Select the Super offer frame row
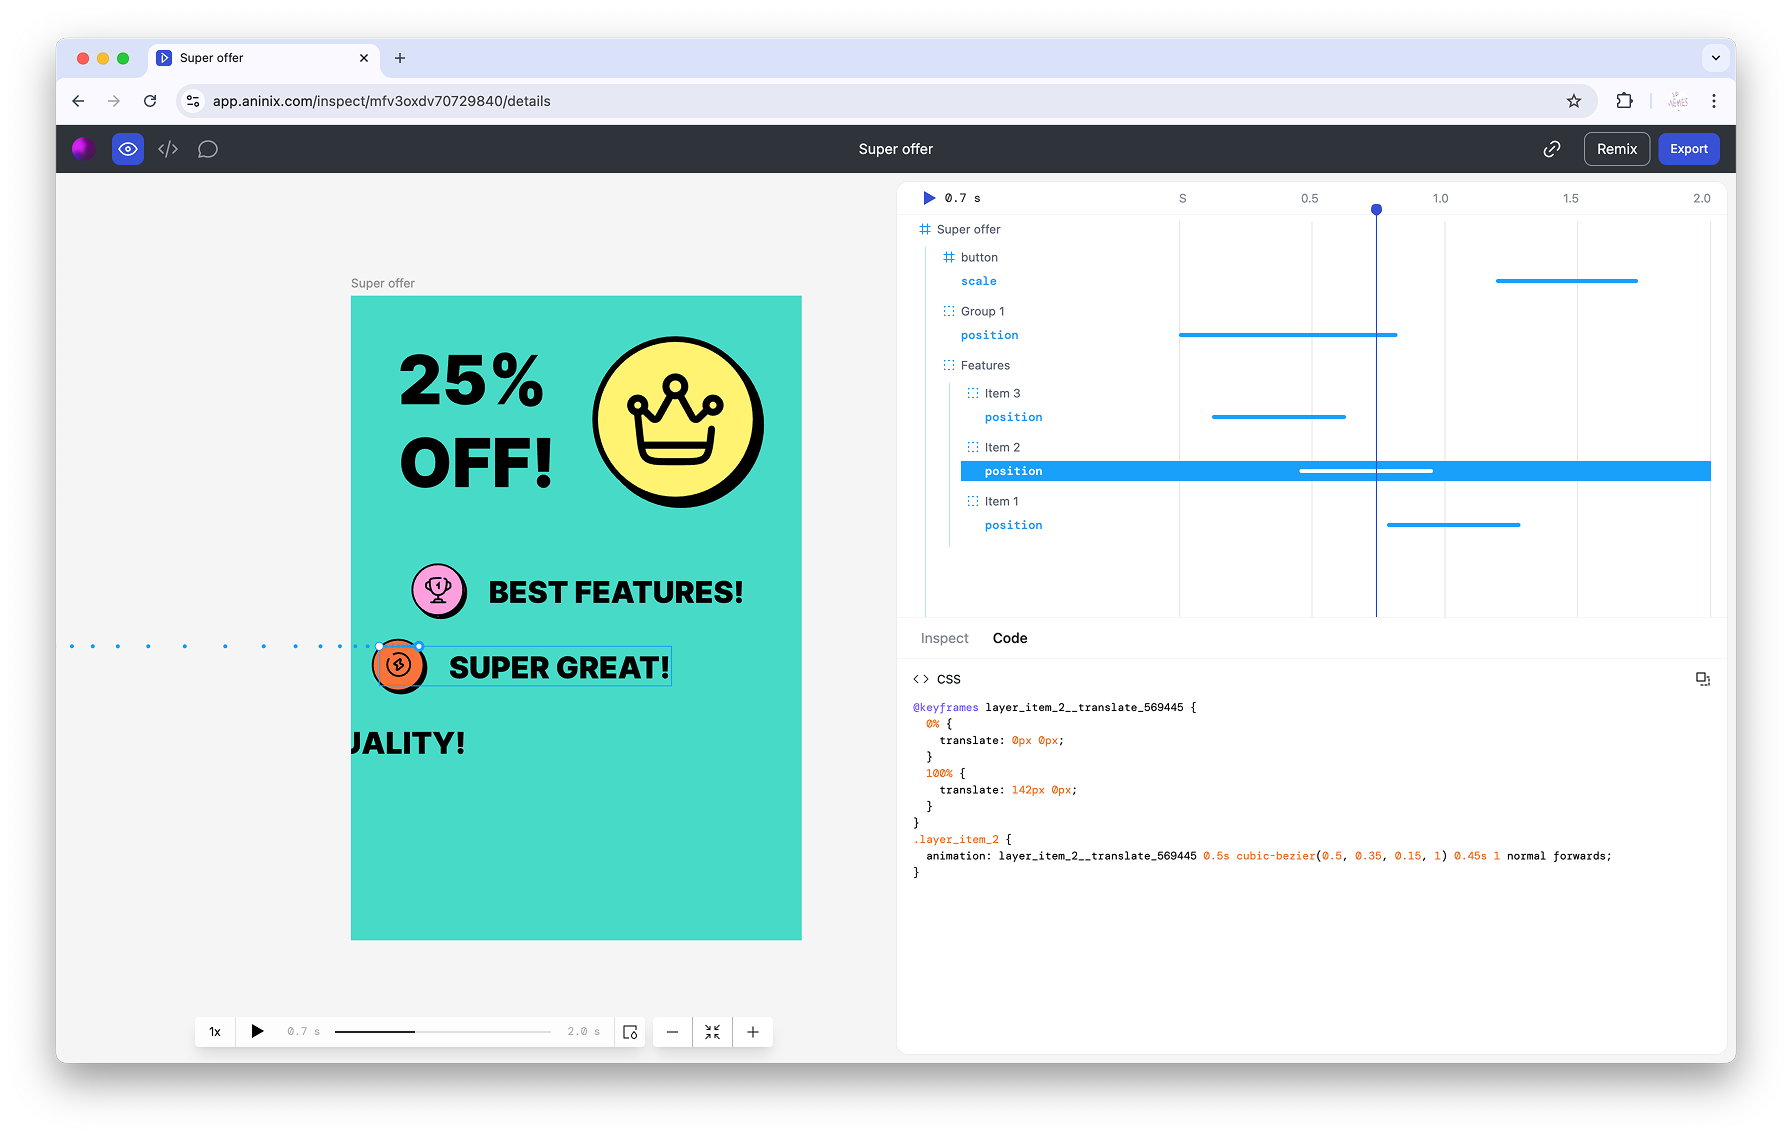 [x=968, y=229]
